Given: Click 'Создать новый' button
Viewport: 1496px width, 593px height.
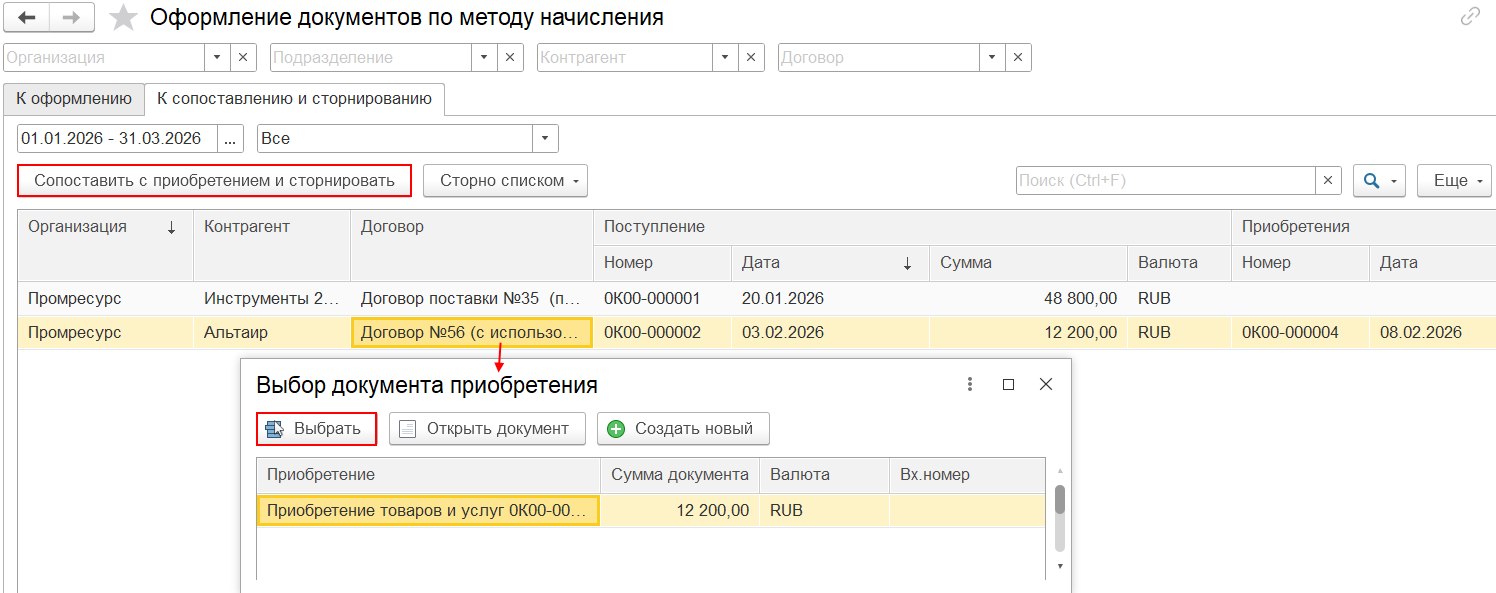Looking at the screenshot, I should click(683, 429).
